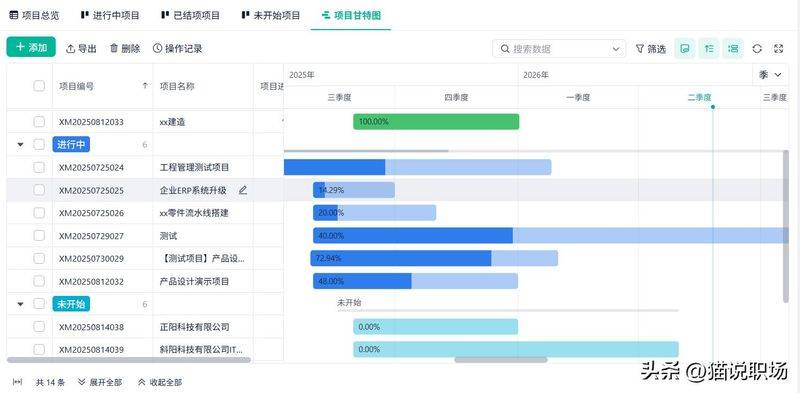Click the 40.00% 测试 progress bar
800x393 pixels.
[551, 235]
